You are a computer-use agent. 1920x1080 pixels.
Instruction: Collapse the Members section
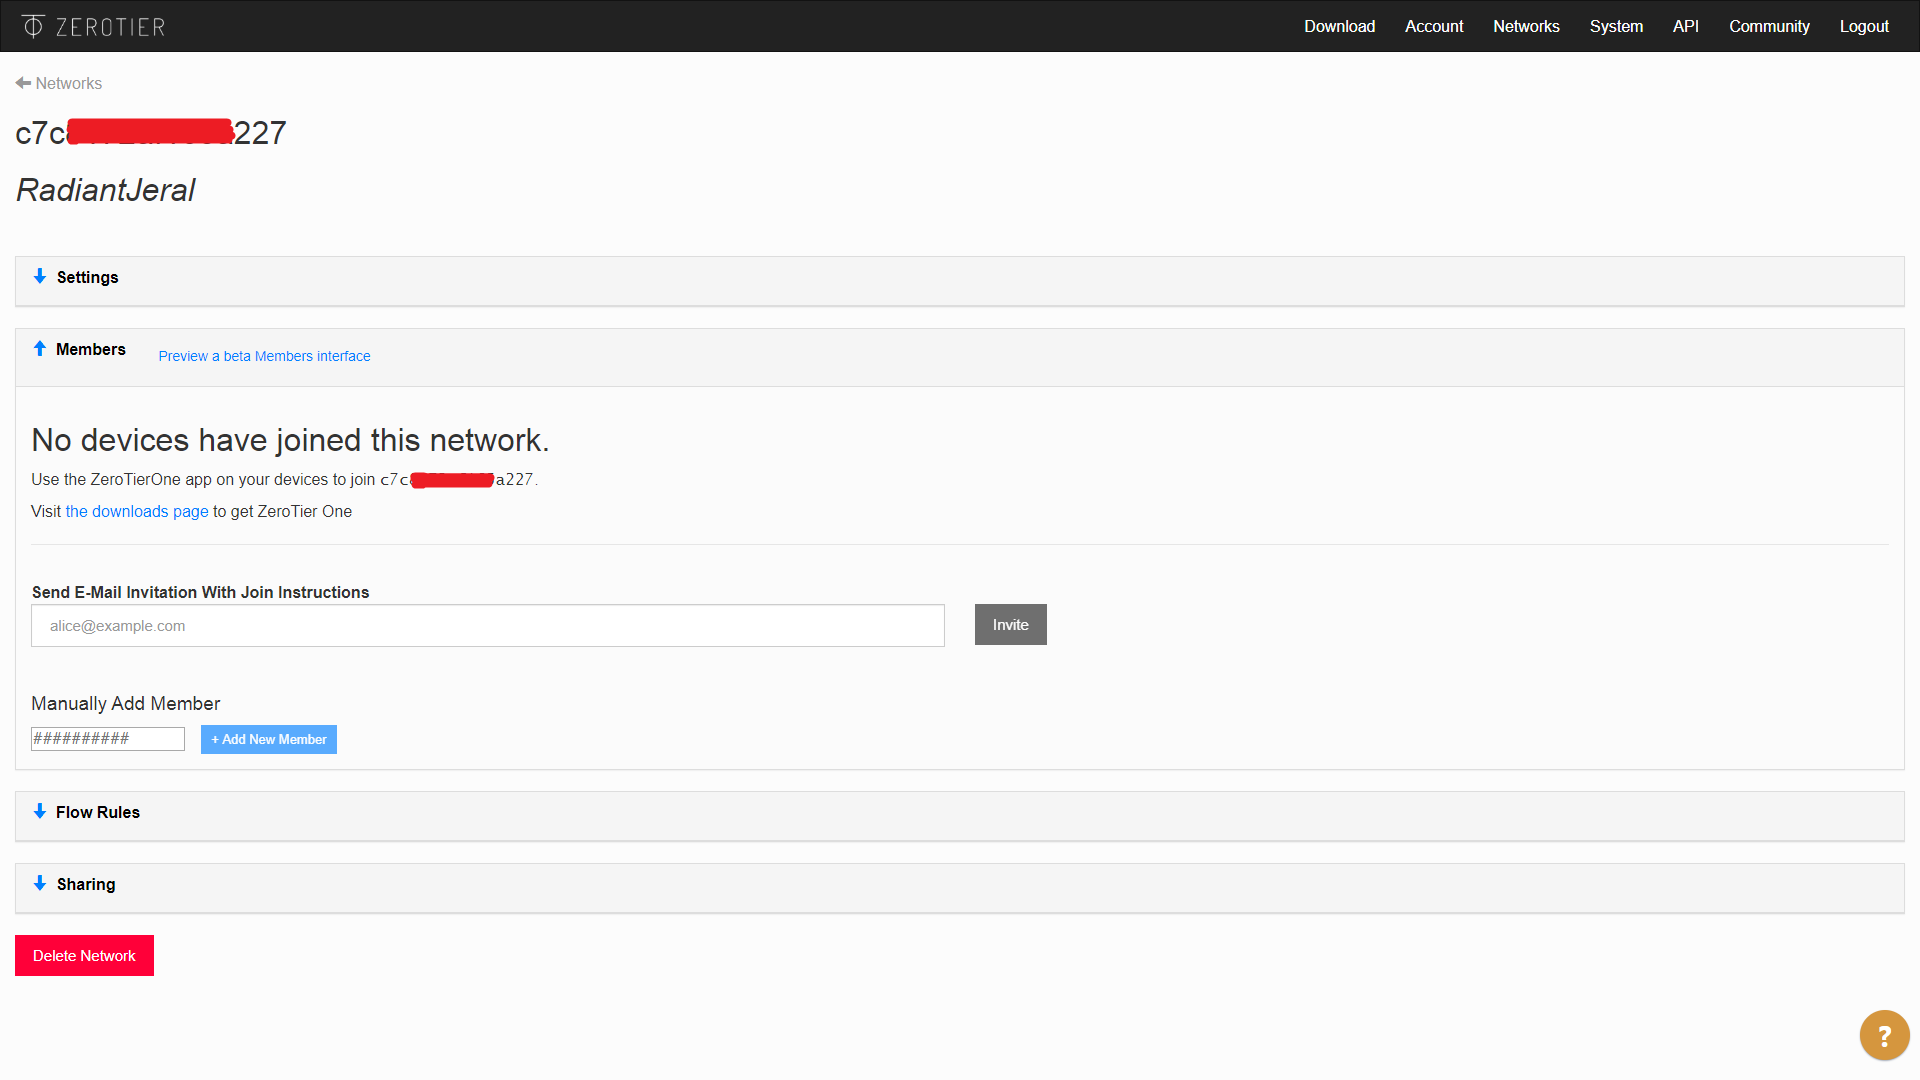pyautogui.click(x=92, y=349)
